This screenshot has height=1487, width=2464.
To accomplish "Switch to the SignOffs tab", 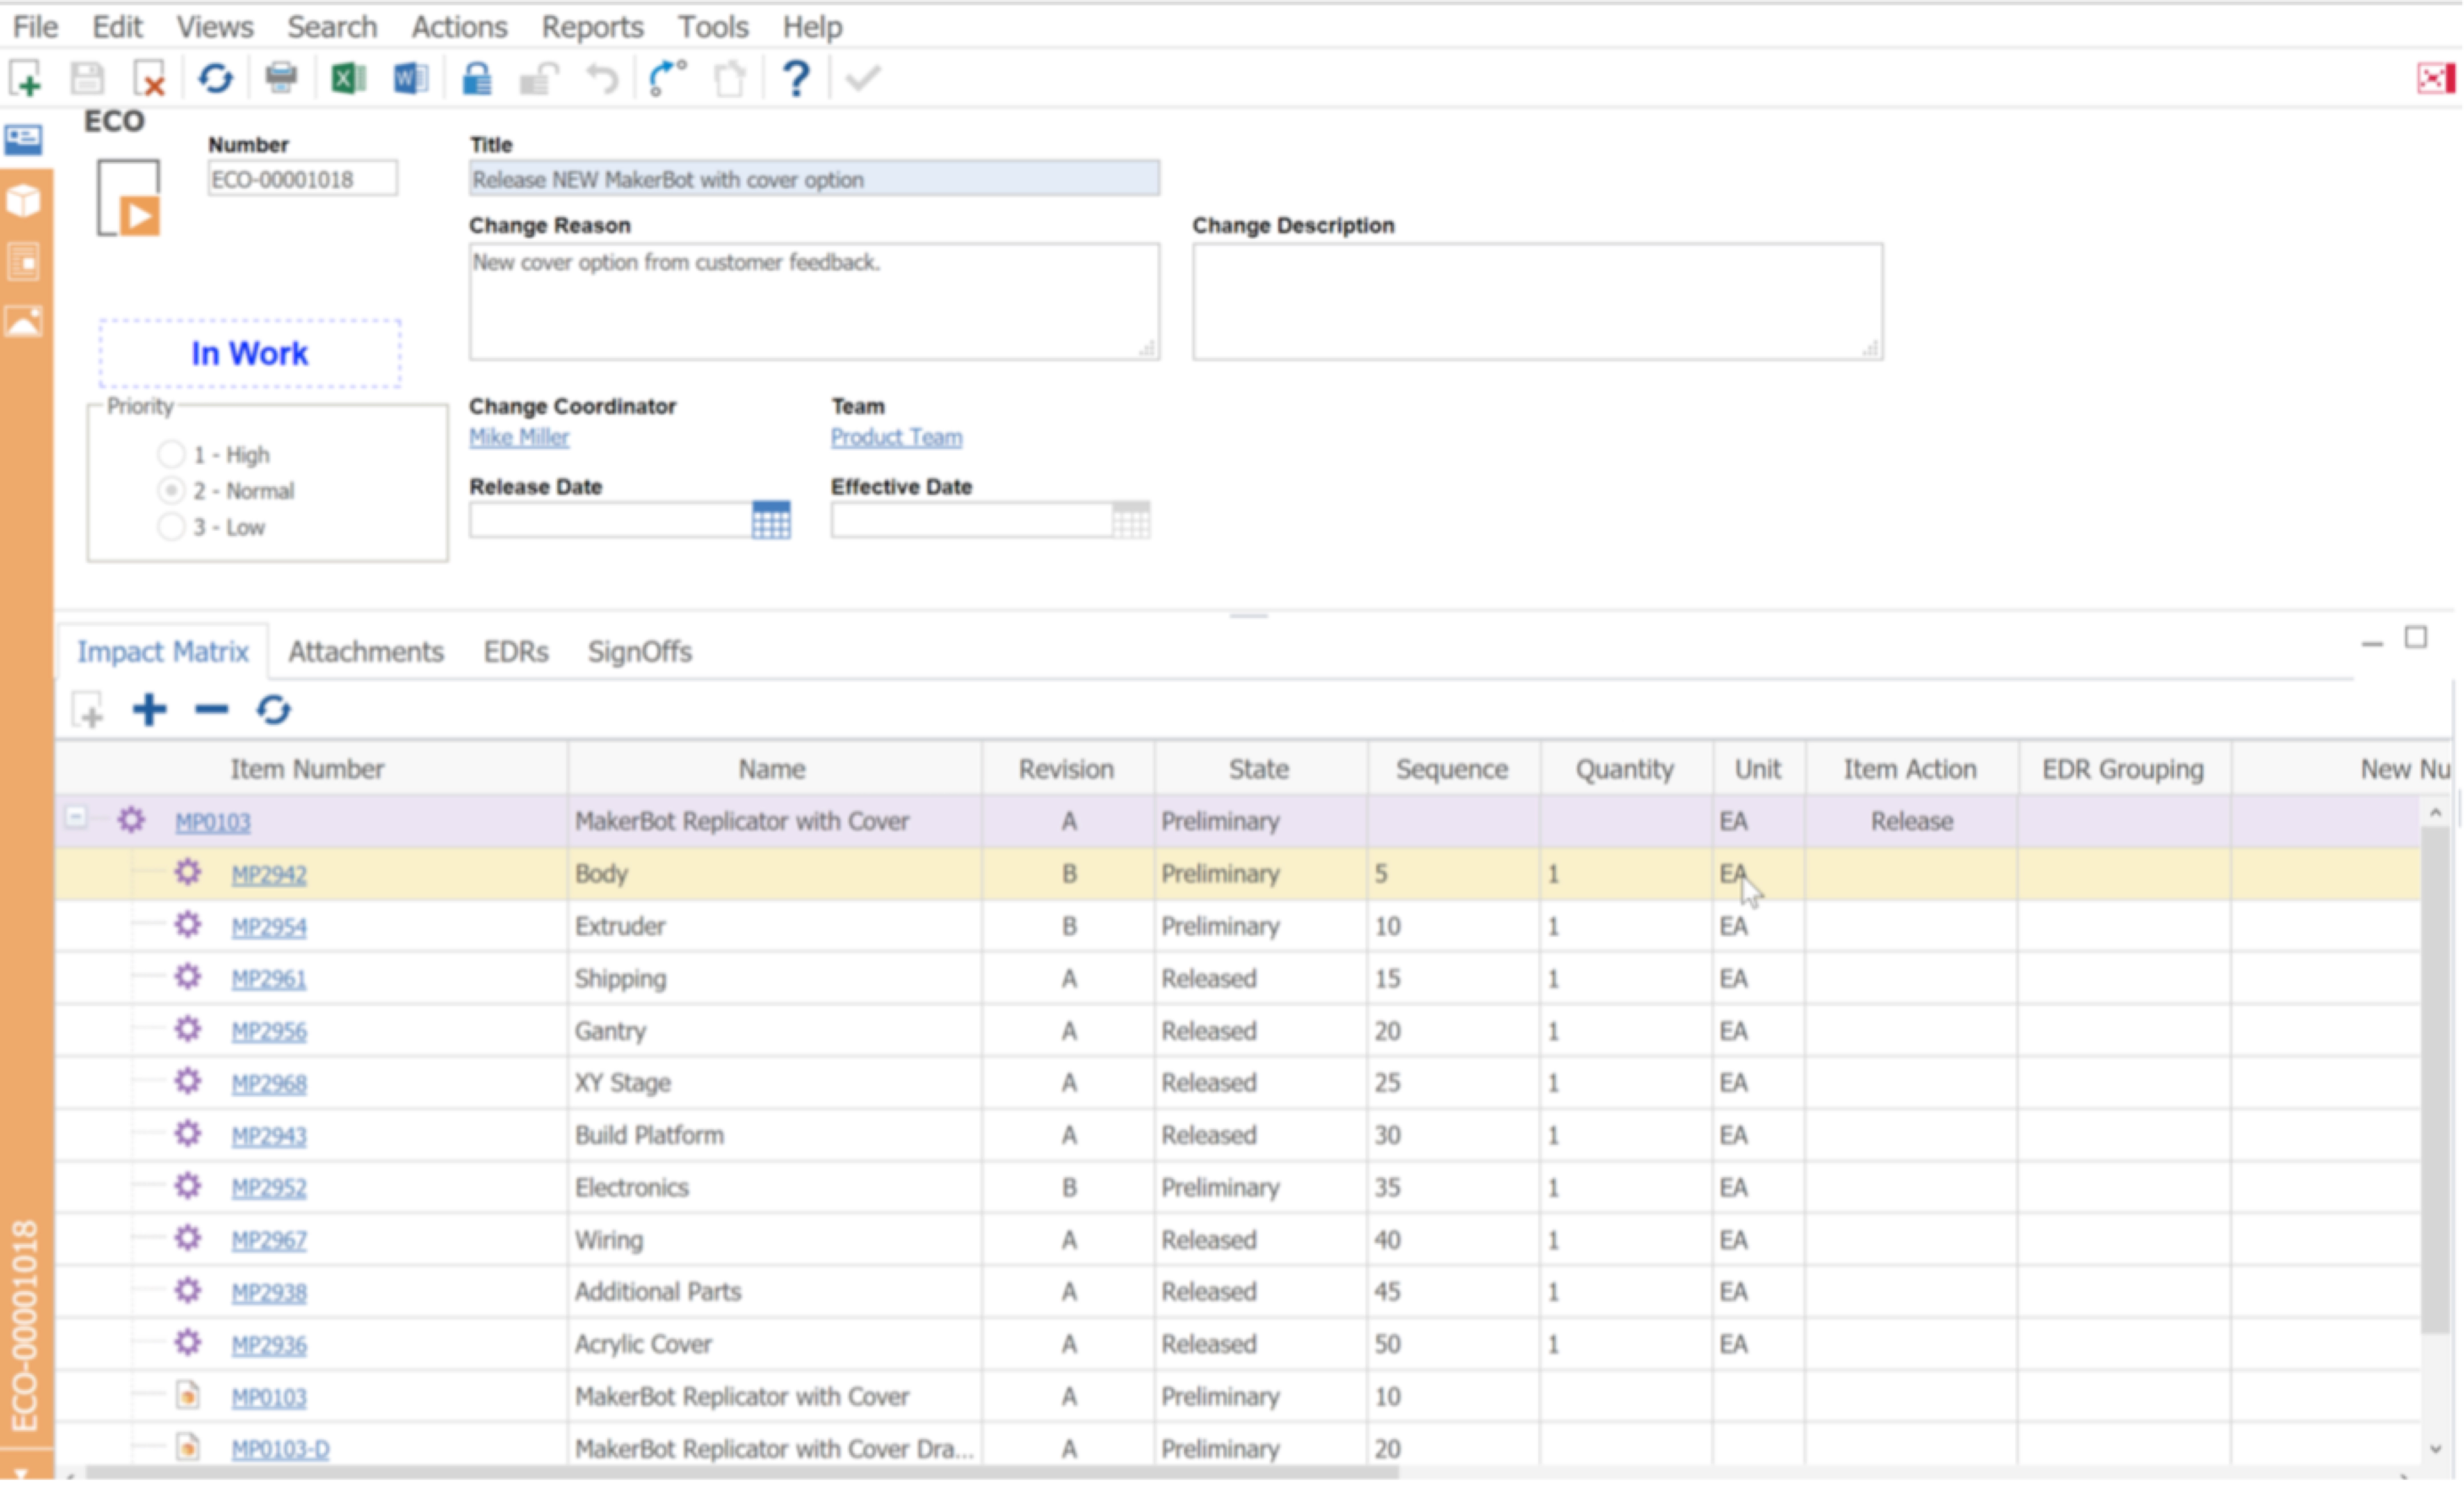I will (639, 652).
